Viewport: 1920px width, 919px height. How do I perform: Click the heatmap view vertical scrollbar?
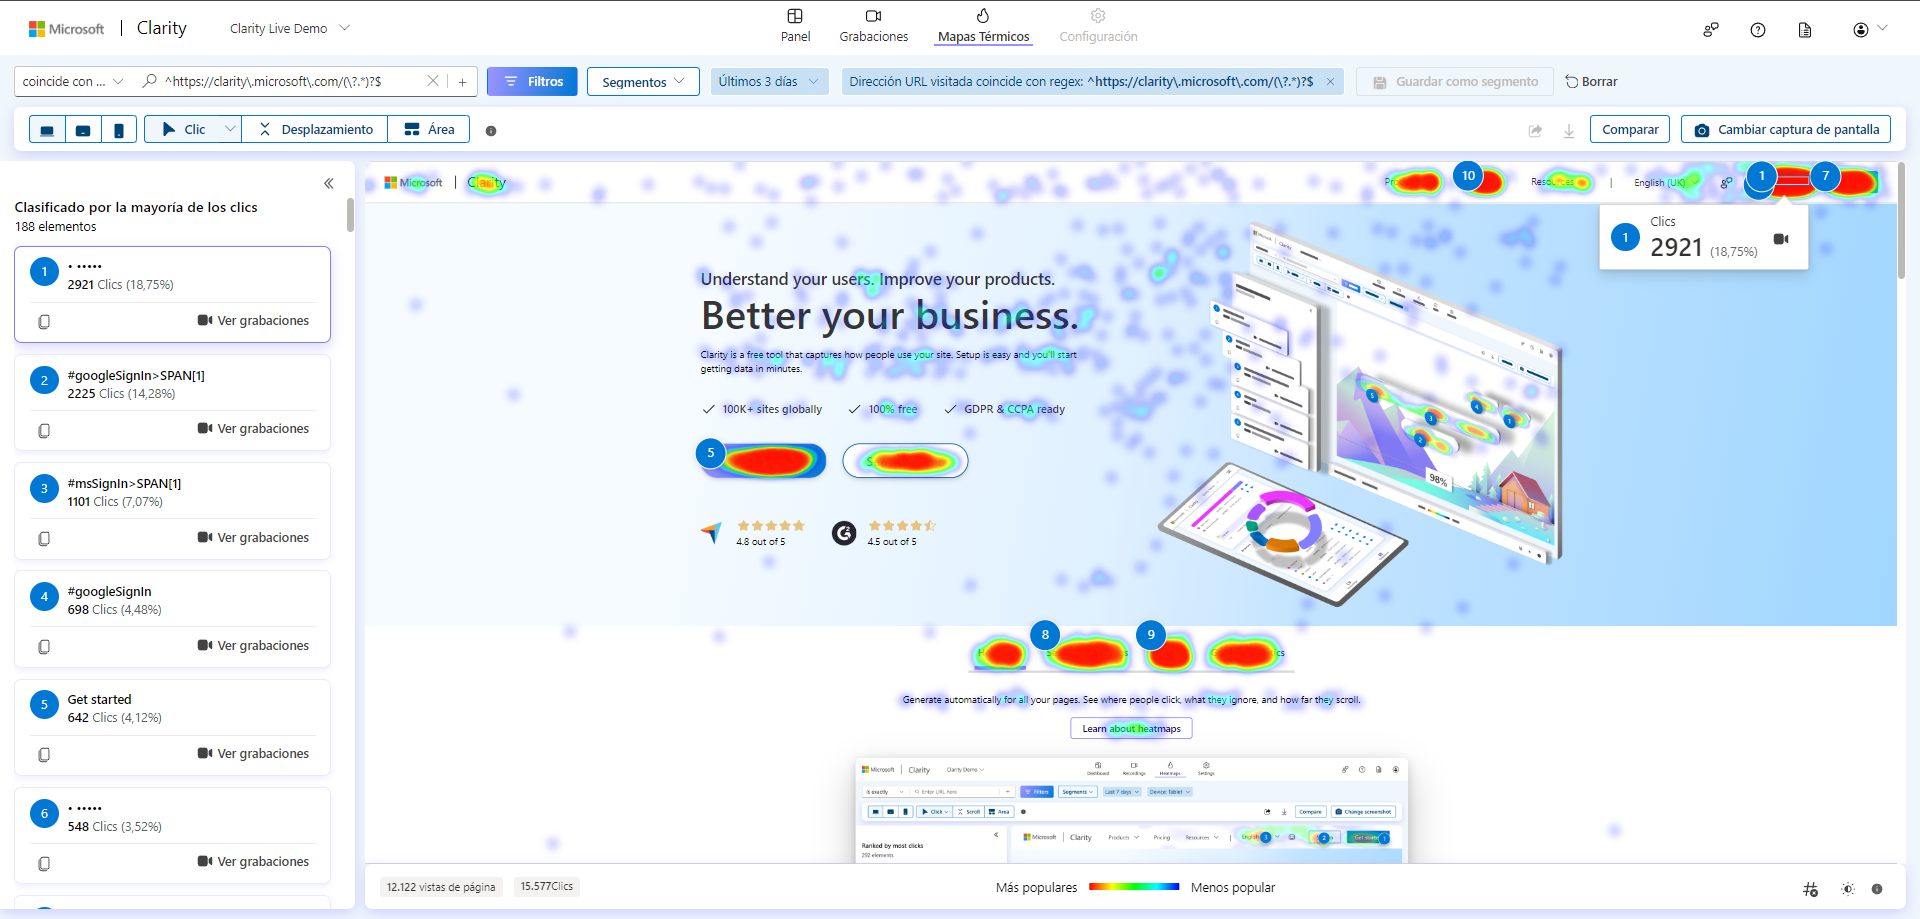[1901, 221]
